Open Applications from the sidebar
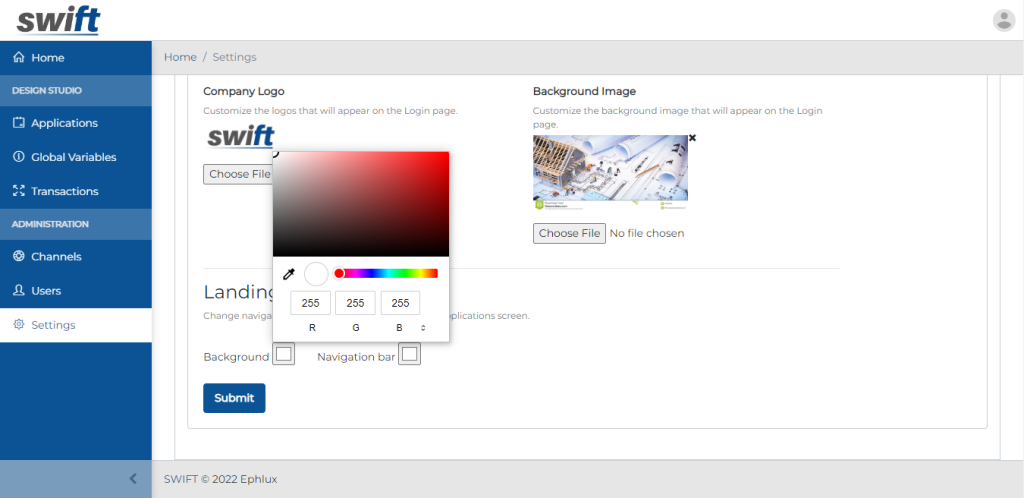The height and width of the screenshot is (498, 1024). (64, 123)
